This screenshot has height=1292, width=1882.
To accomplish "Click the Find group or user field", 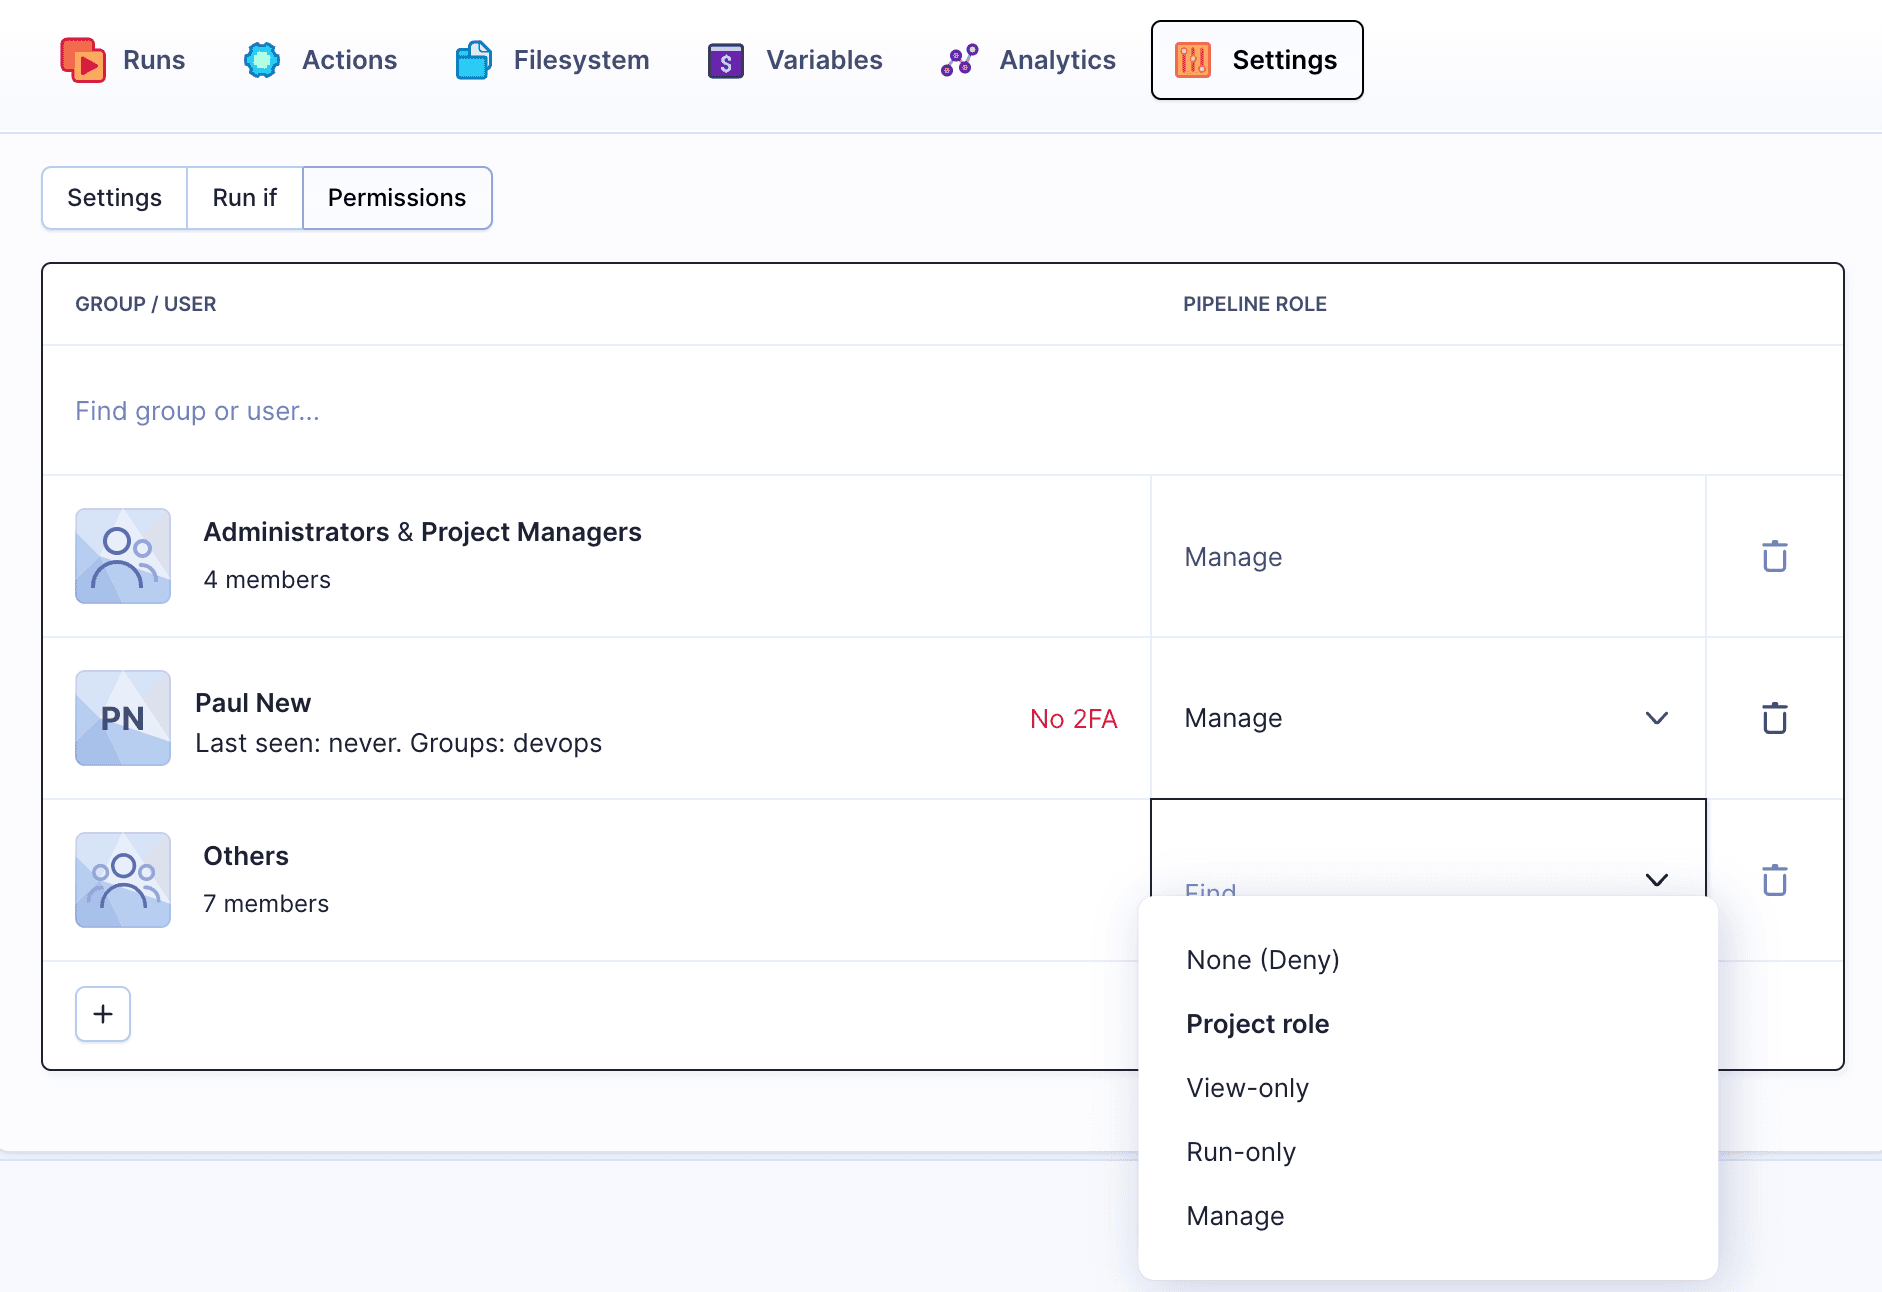I will click(197, 410).
